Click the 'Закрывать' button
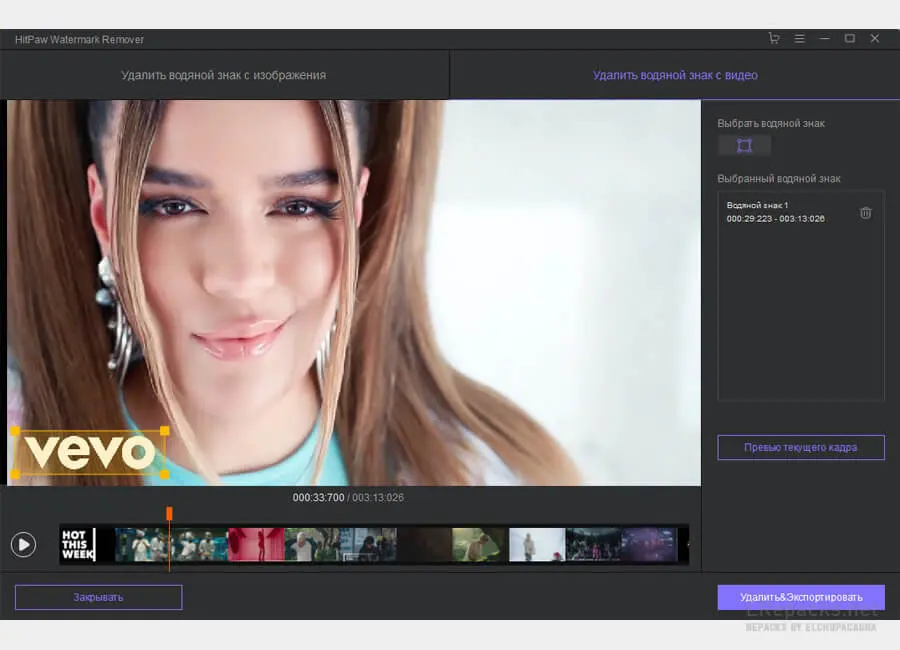Screen dimensions: 900x650 pyautogui.click(x=98, y=597)
